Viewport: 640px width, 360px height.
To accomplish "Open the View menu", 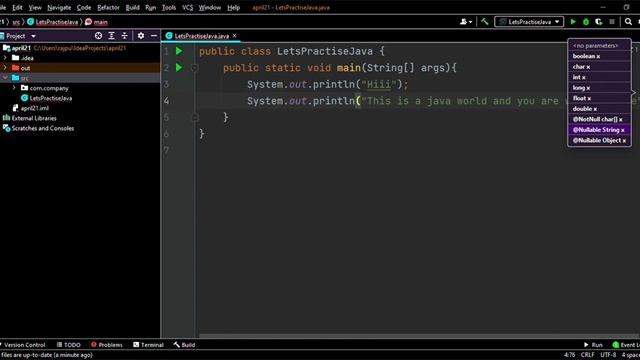I will coord(35,7).
